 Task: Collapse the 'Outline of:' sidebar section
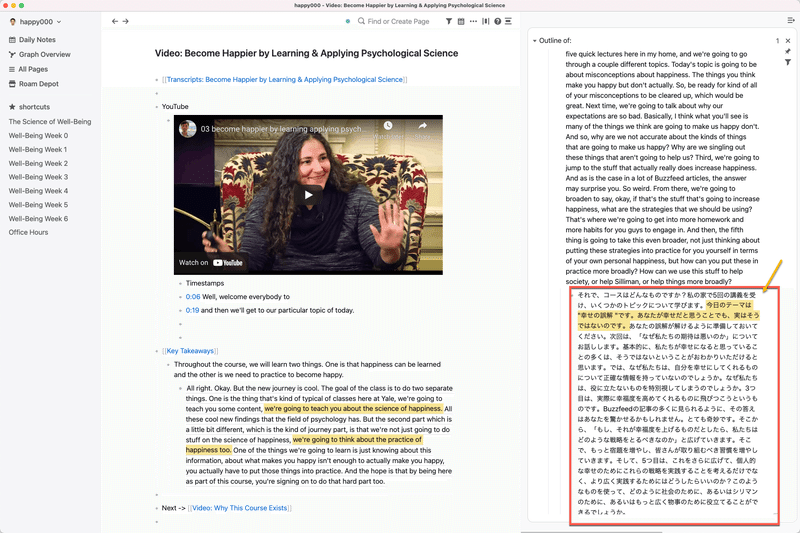tap(534, 41)
